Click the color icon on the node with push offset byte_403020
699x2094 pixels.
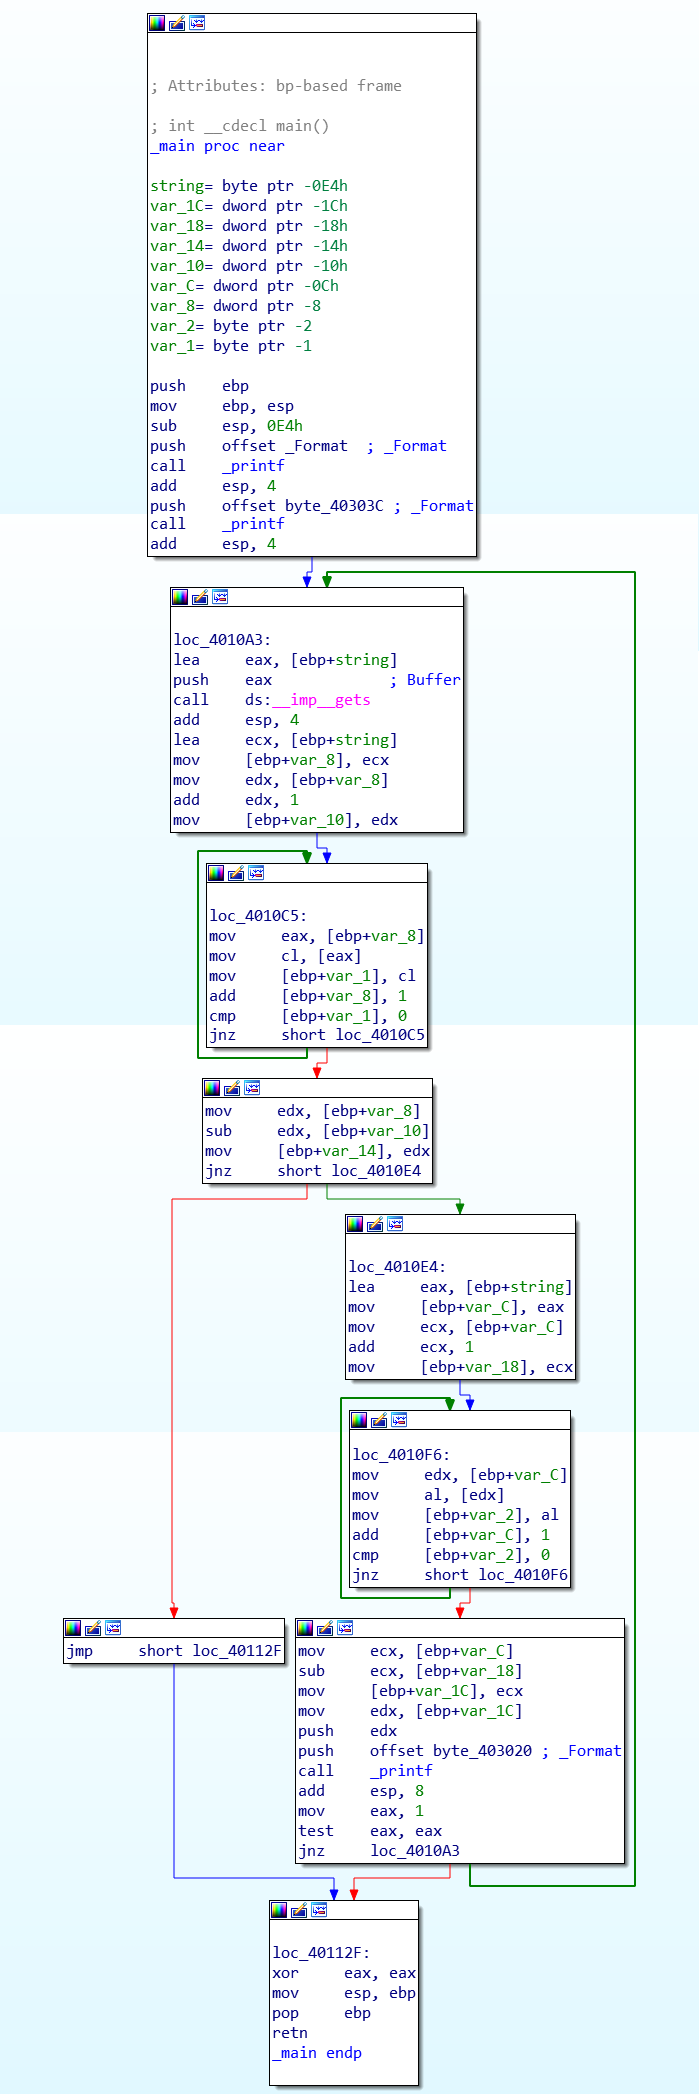(x=305, y=1628)
